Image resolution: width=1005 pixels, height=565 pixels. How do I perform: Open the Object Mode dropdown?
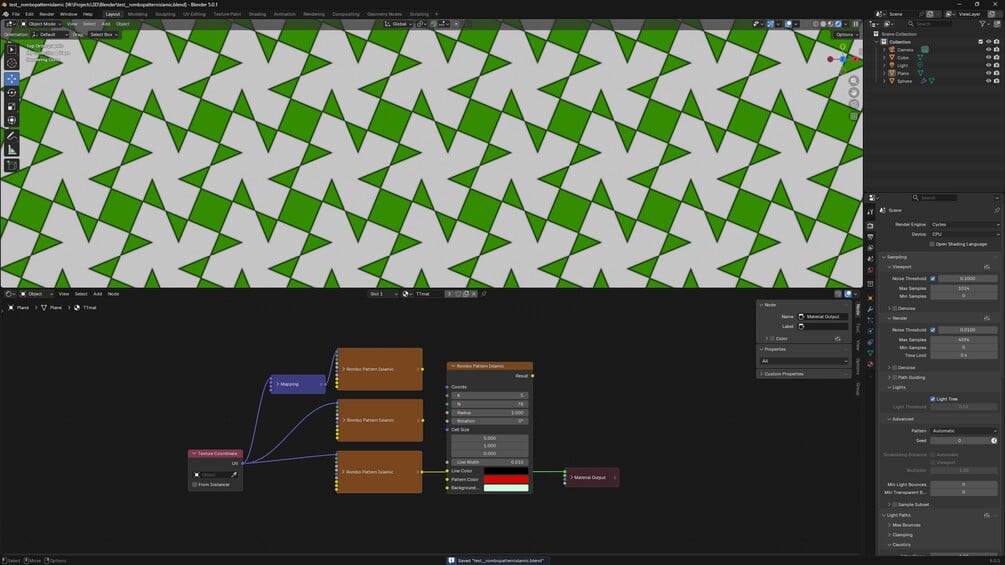[40, 24]
